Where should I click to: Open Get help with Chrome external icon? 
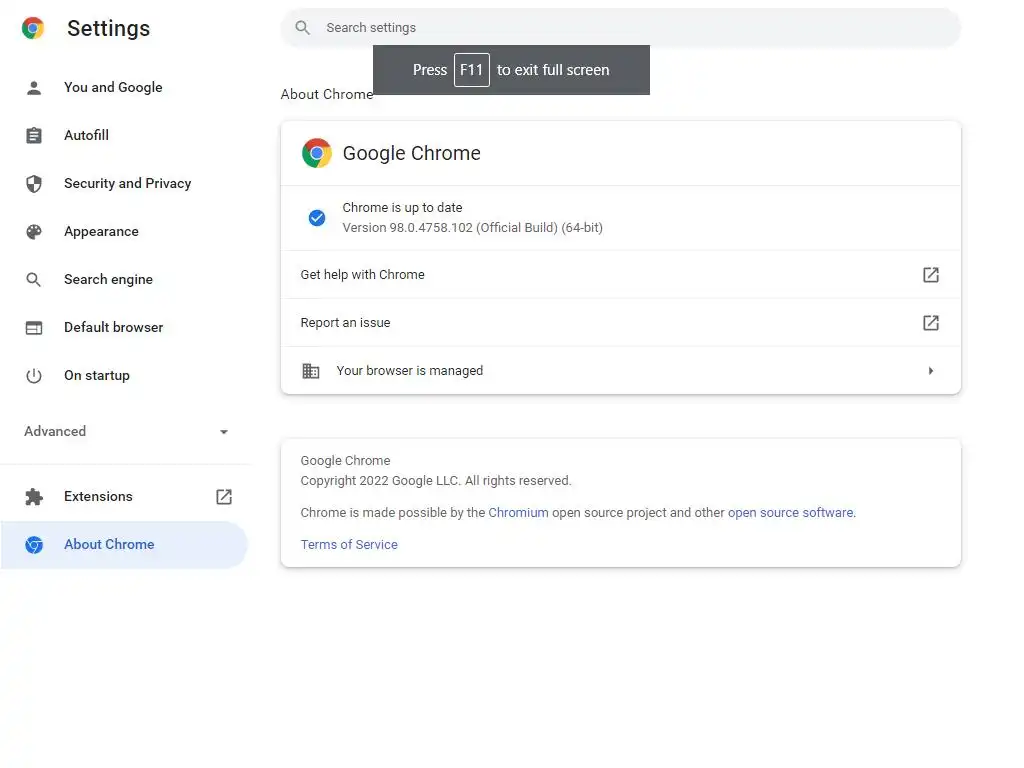click(x=930, y=274)
